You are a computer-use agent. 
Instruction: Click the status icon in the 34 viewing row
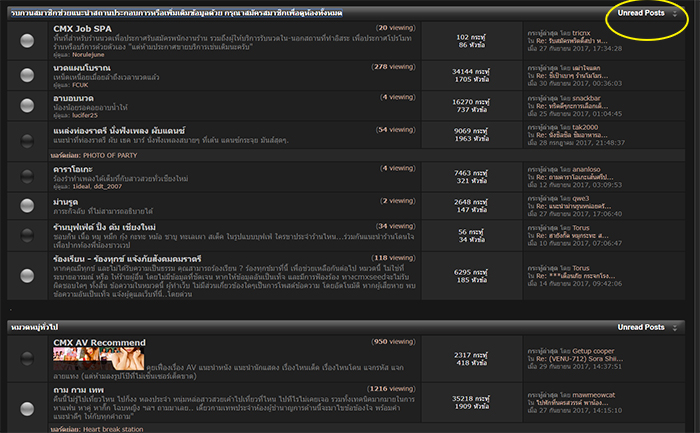(x=27, y=235)
